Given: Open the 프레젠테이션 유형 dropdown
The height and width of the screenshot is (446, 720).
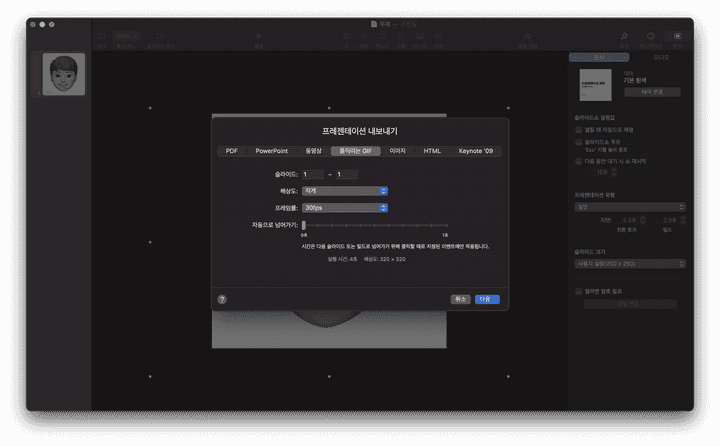Looking at the screenshot, I should [630, 207].
